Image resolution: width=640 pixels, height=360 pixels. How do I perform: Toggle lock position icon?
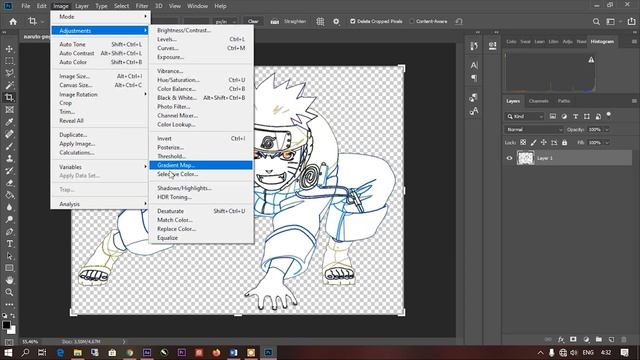click(x=544, y=142)
